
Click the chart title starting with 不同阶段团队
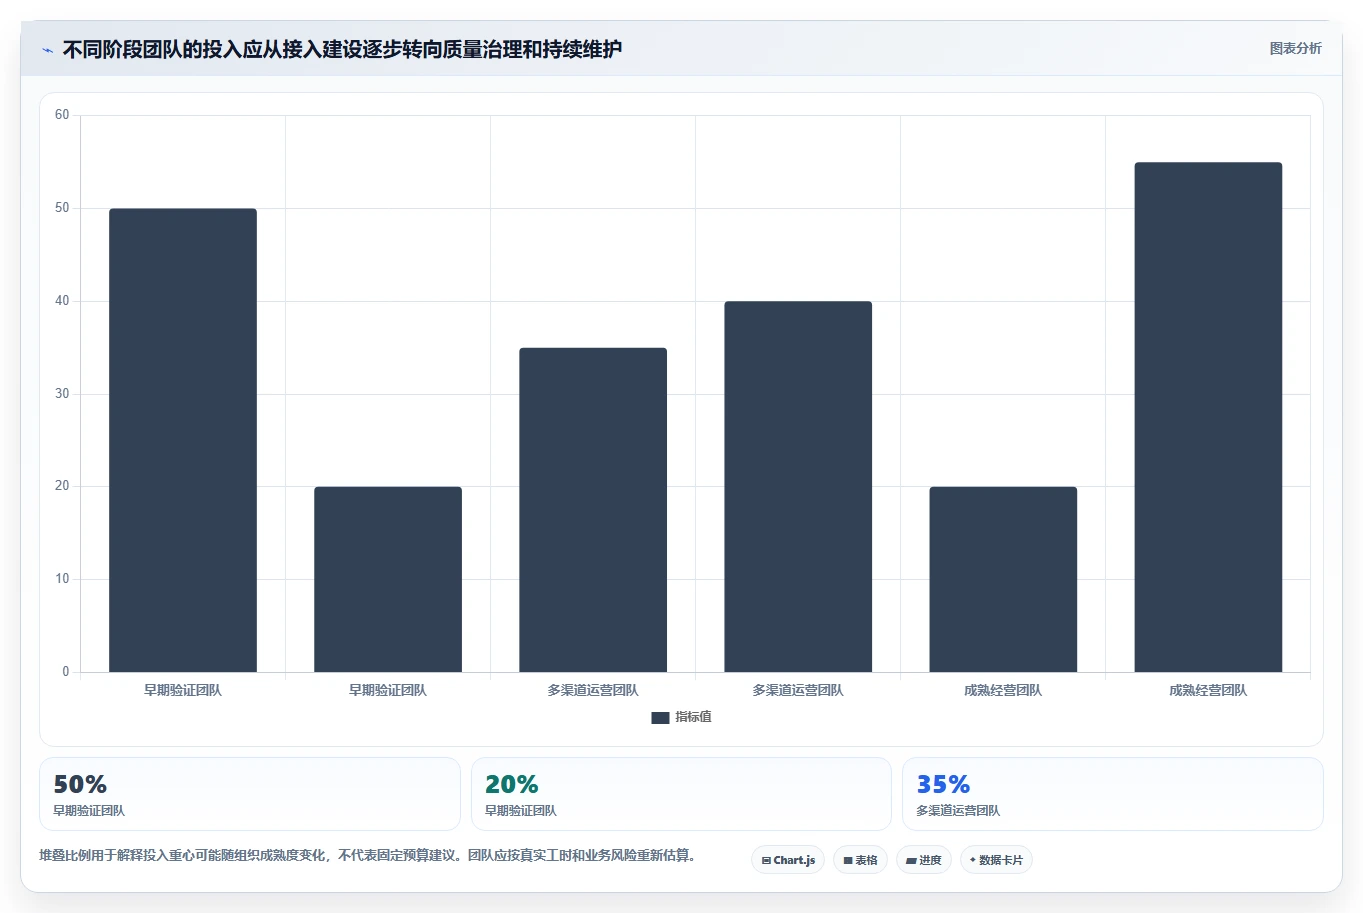pos(342,49)
